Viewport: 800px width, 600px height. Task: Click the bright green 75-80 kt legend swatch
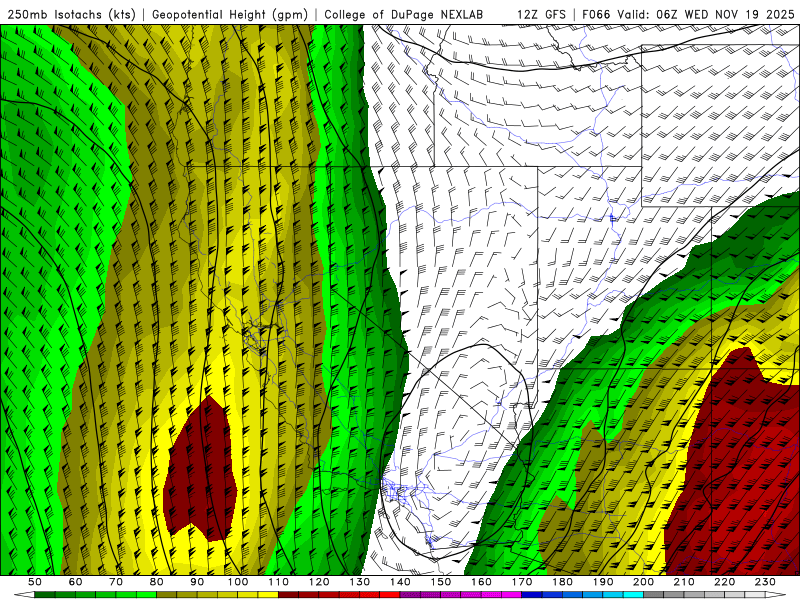click(146, 594)
